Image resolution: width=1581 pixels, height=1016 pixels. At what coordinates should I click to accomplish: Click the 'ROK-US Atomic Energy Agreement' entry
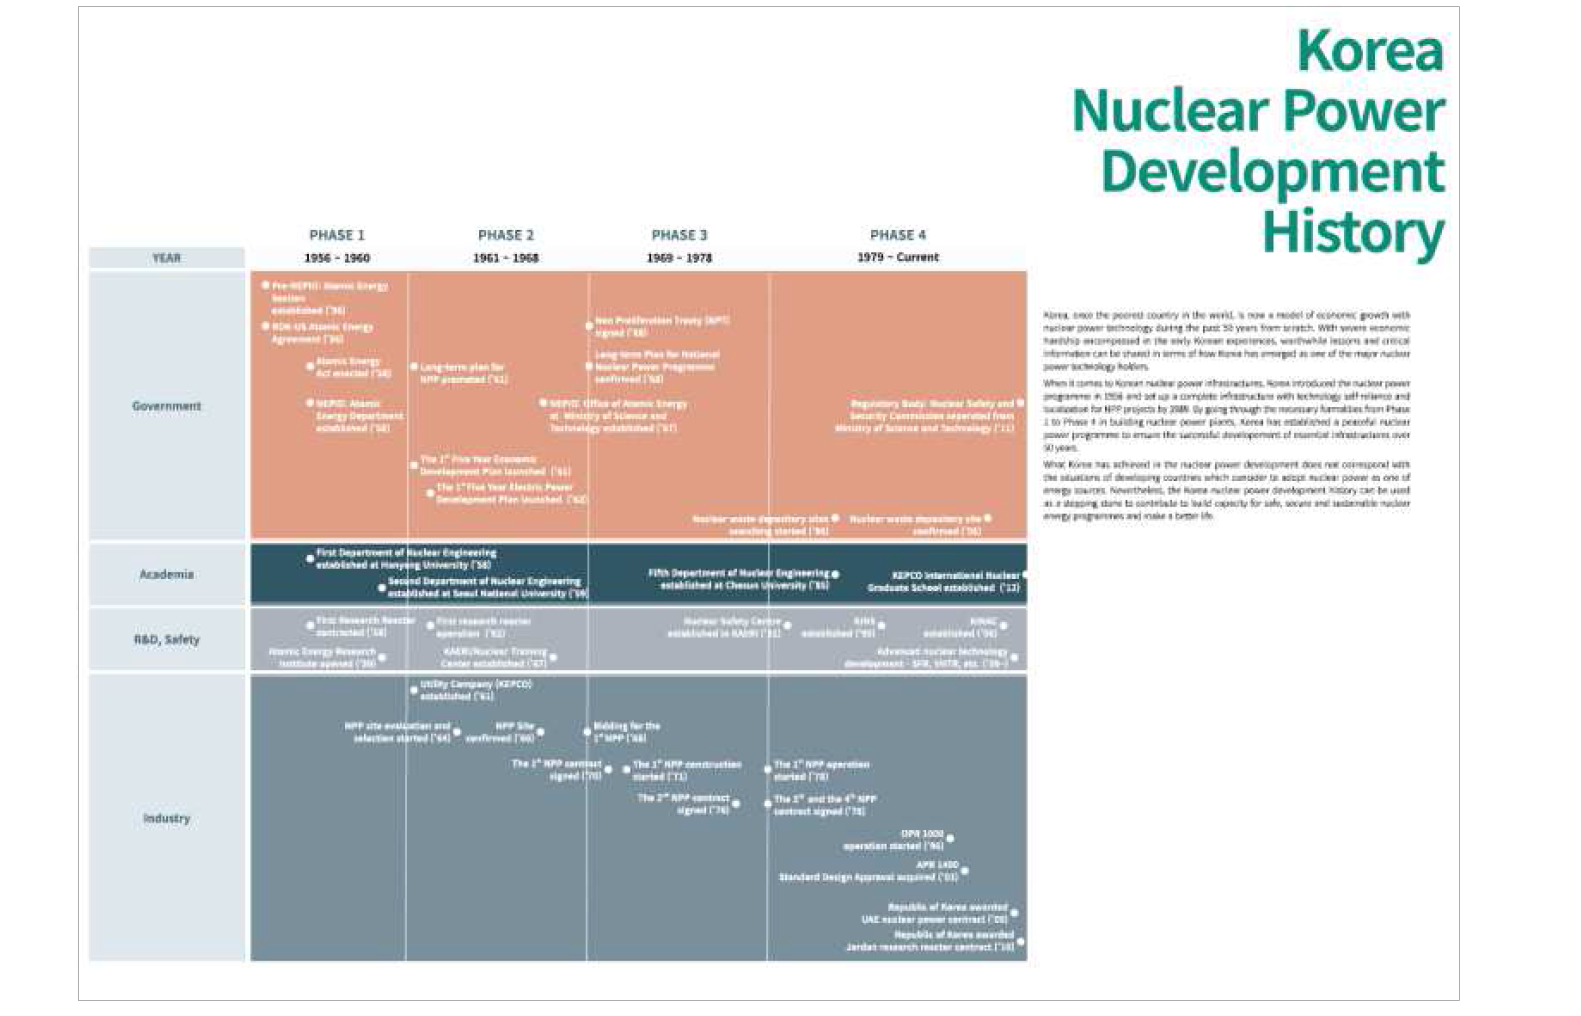point(320,333)
